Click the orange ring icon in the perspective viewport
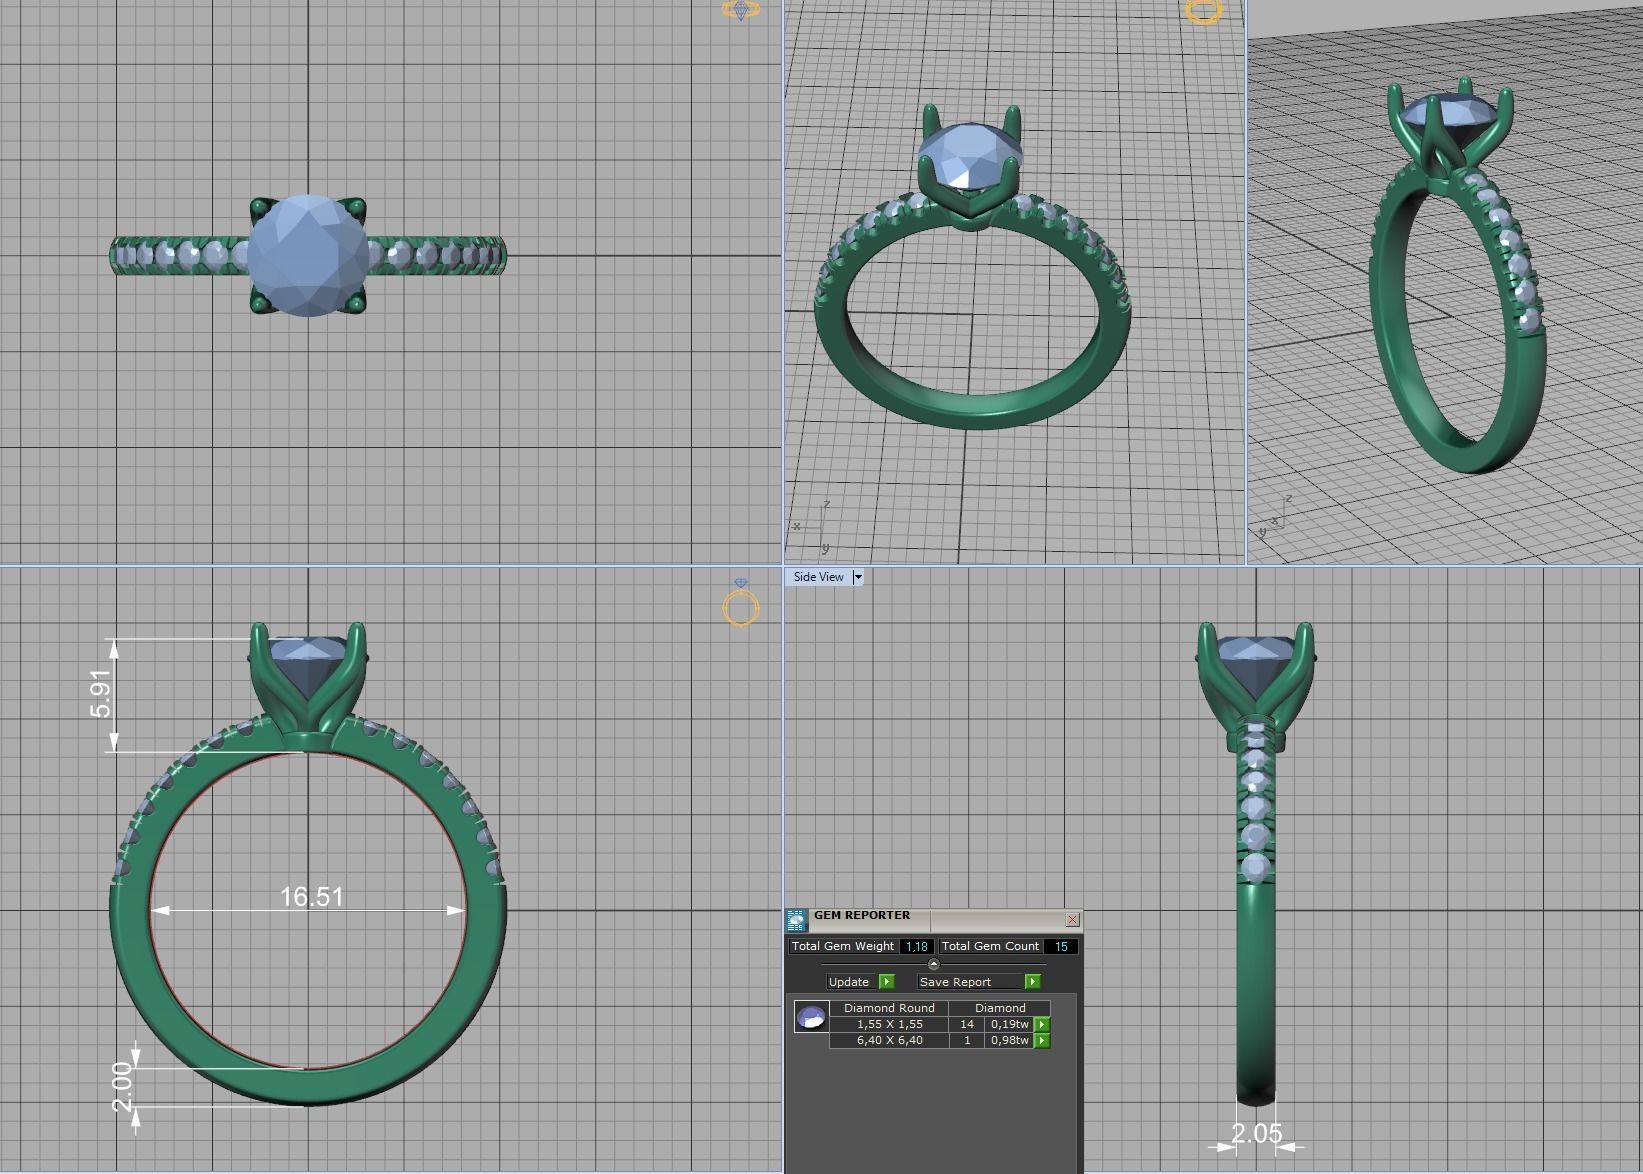Image resolution: width=1643 pixels, height=1174 pixels. [1203, 11]
